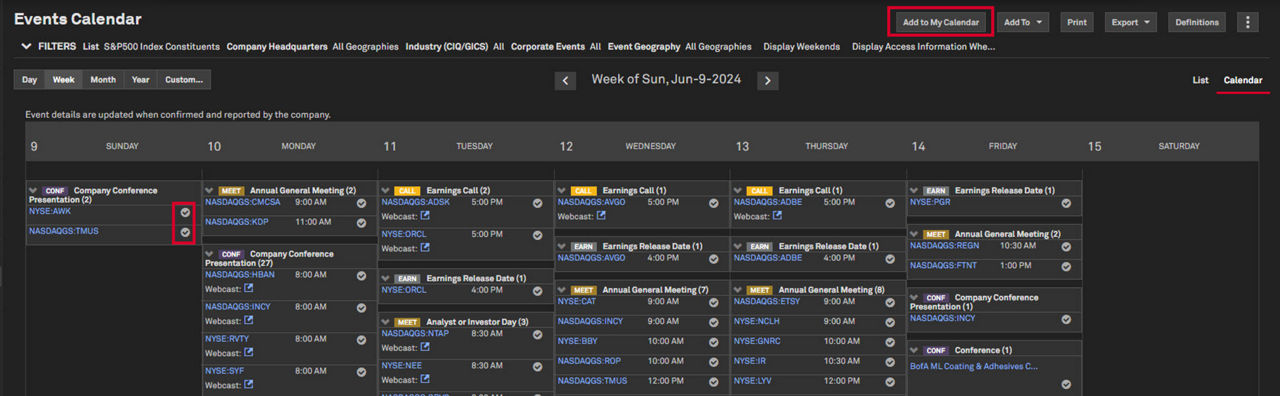This screenshot has width=1280, height=396.
Task: Click Add to My Calendar button
Action: pos(940,22)
